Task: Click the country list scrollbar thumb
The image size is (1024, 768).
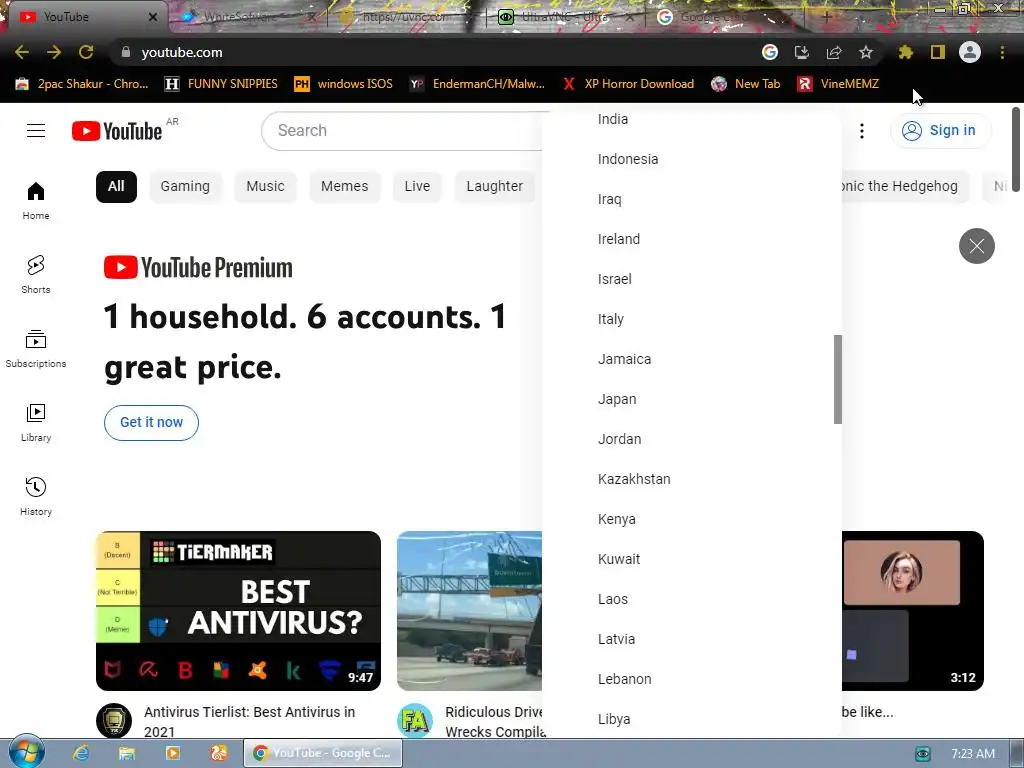Action: coord(838,379)
